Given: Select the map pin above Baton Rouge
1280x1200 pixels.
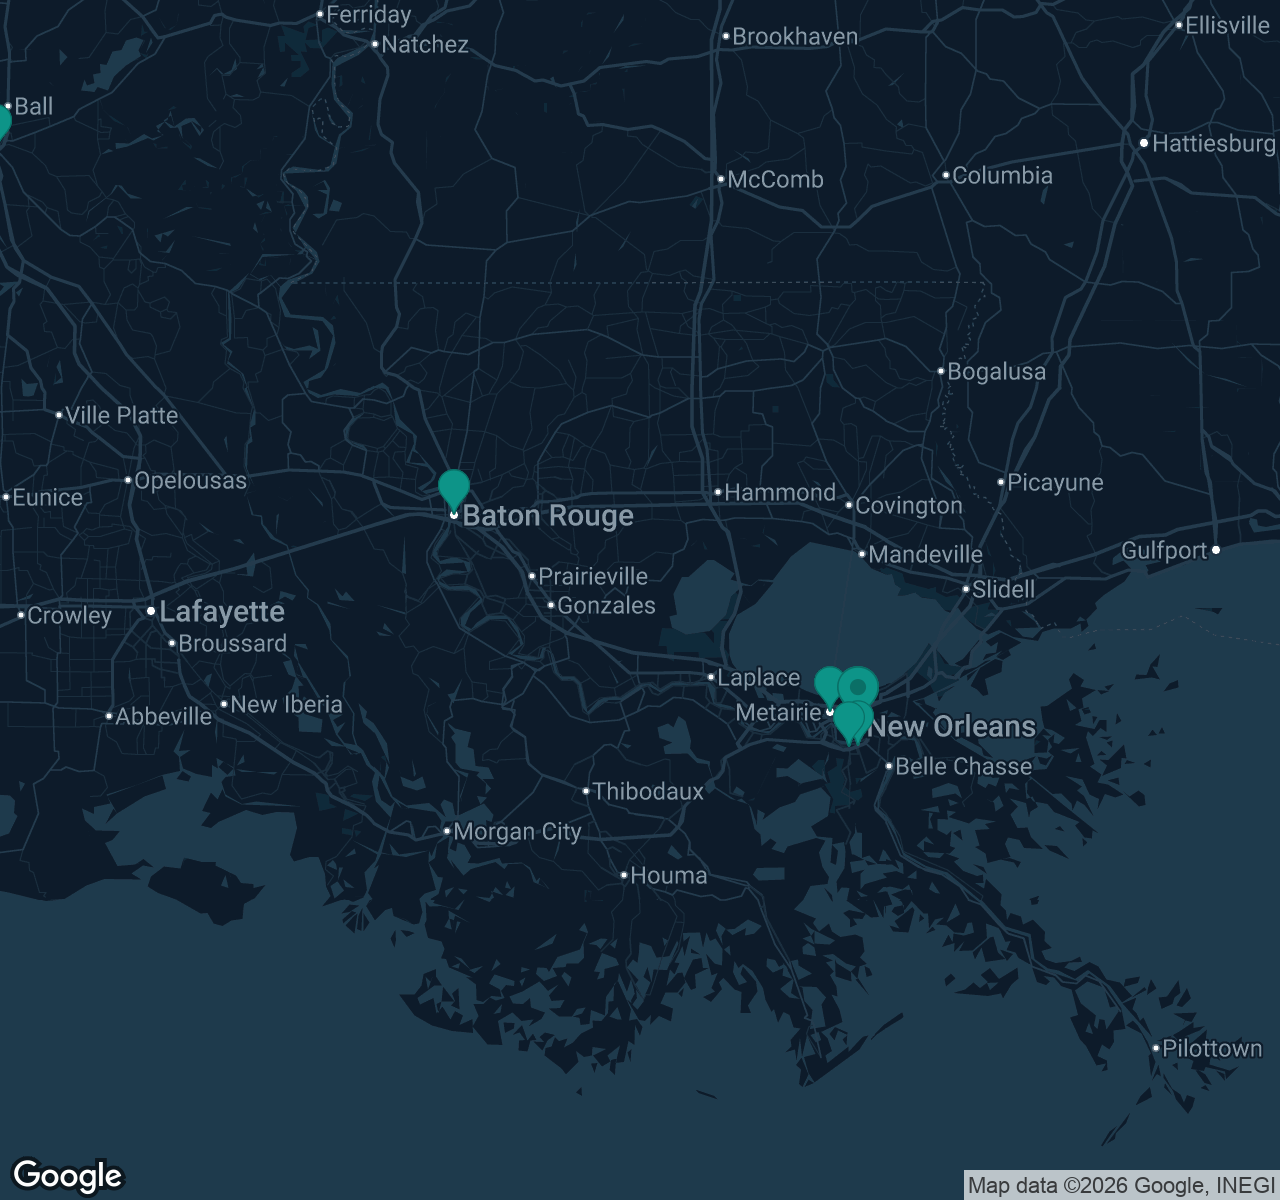Looking at the screenshot, I should point(454,490).
